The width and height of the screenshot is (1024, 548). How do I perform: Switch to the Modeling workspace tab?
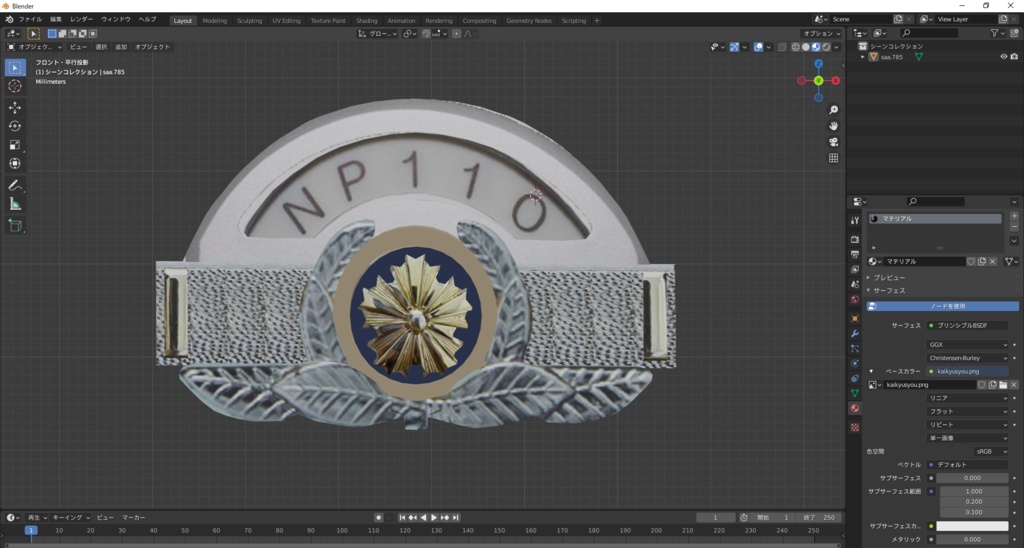pos(214,20)
